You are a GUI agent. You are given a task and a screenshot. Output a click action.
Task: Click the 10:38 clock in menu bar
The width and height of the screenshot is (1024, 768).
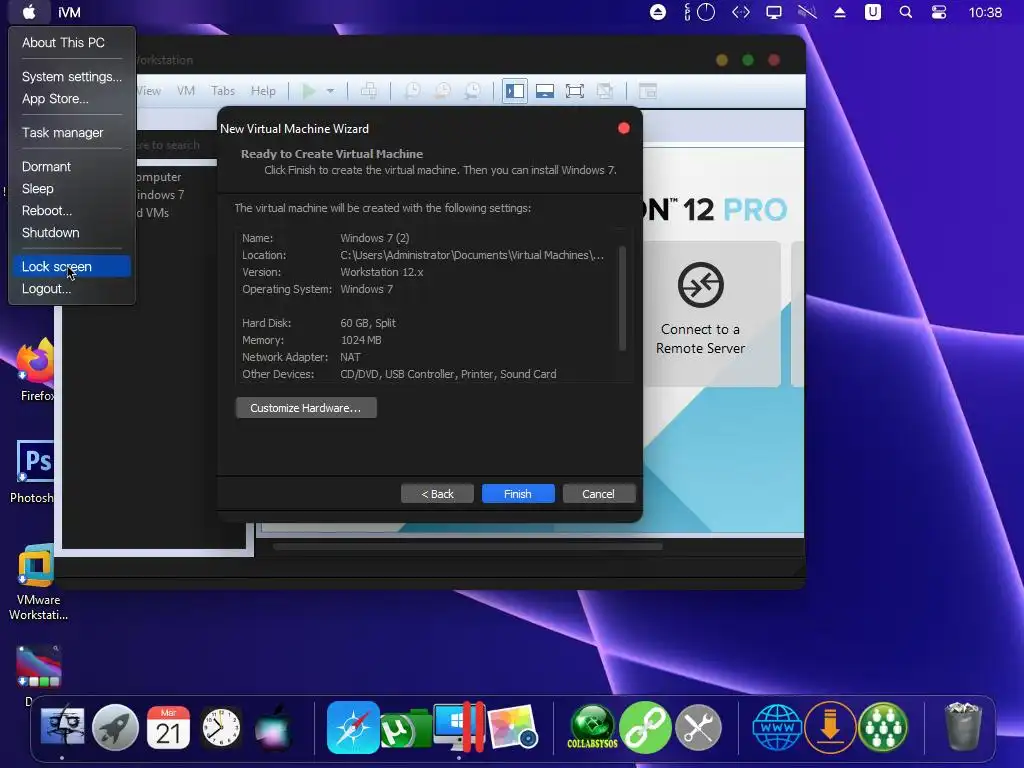pyautogui.click(x=985, y=12)
